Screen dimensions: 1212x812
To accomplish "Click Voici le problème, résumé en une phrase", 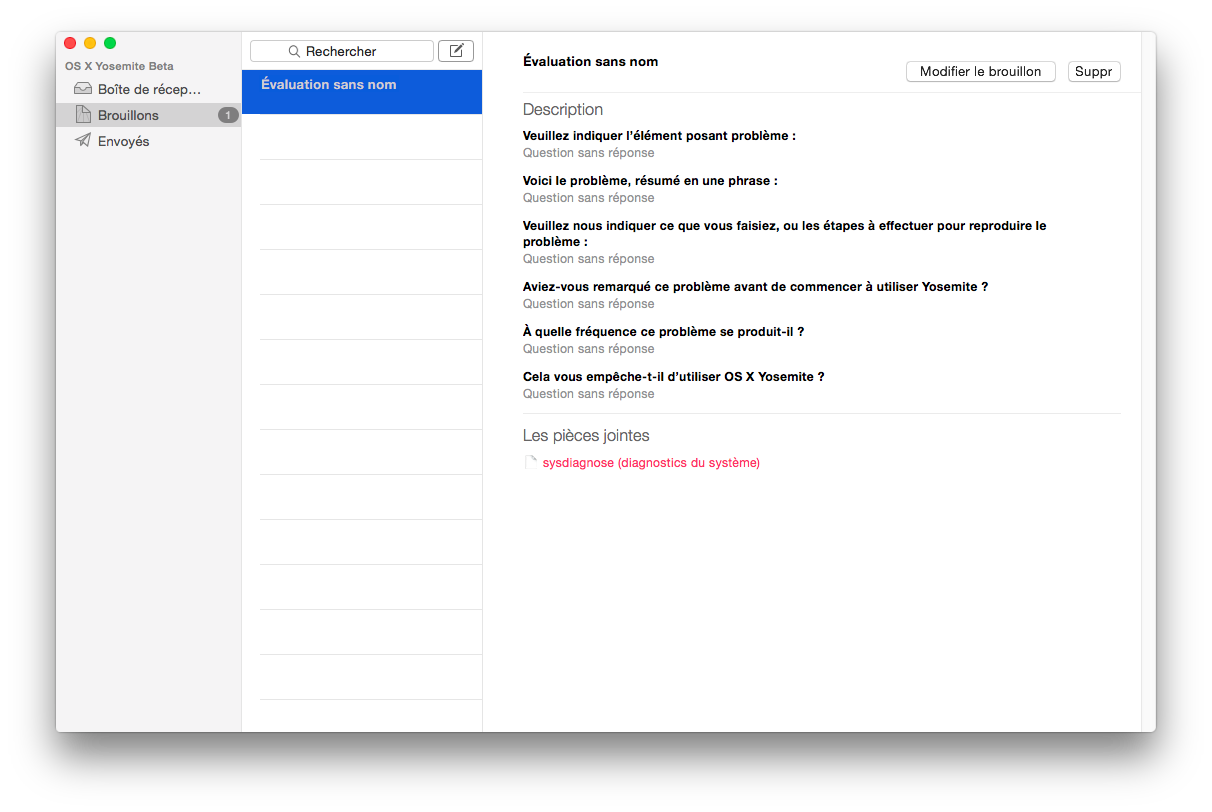I will pyautogui.click(x=650, y=181).
